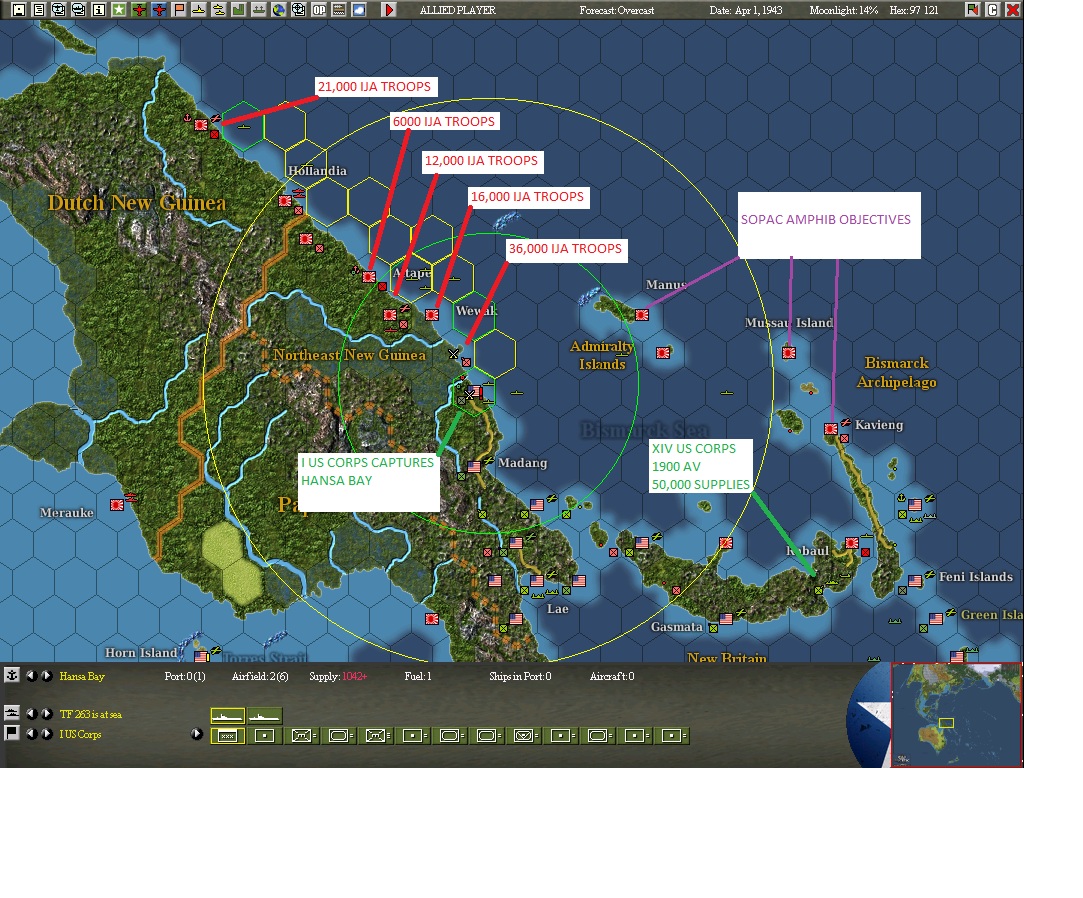Click the Japanese flag base at Rabaul
This screenshot has height=898, width=1083.
[x=852, y=543]
